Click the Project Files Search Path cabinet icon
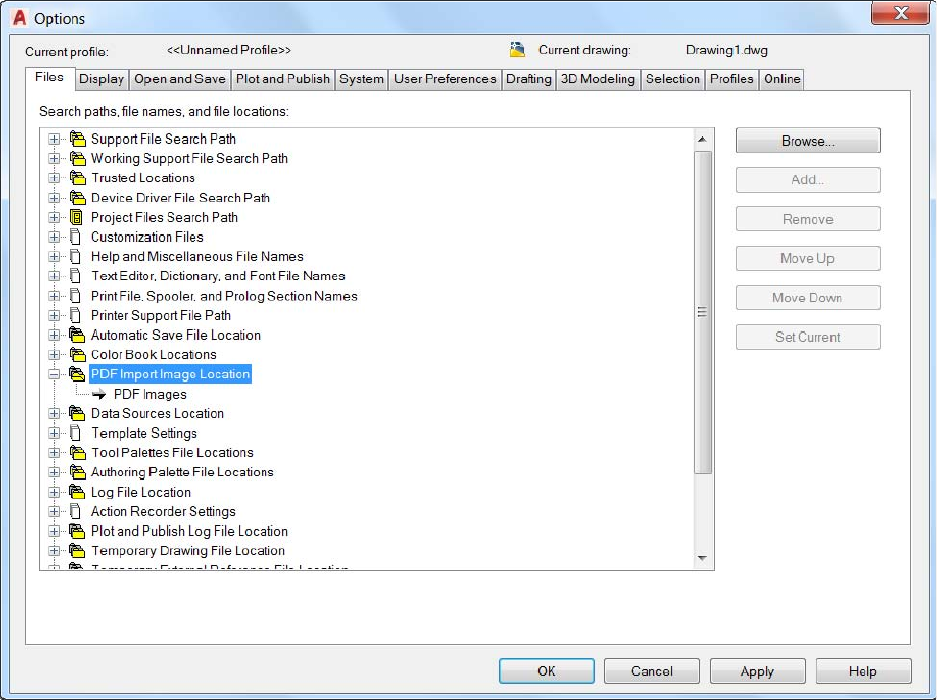This screenshot has width=937, height=700. 76,217
